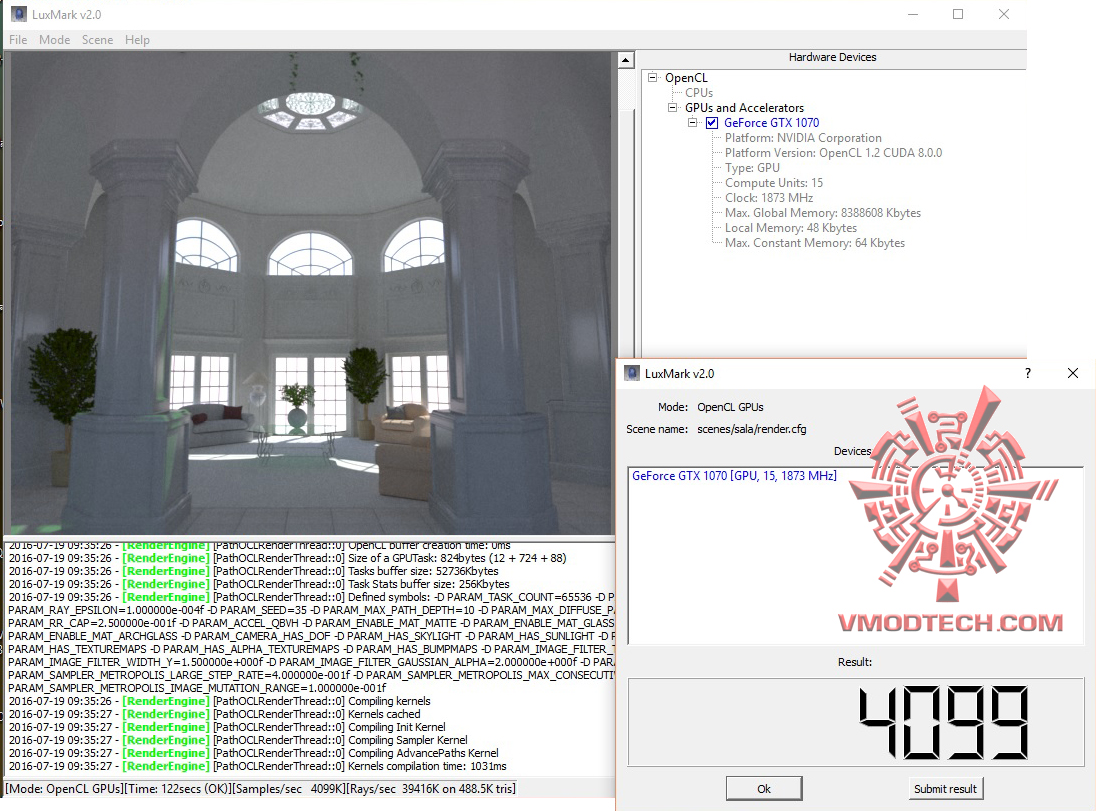Viewport: 1096px width, 811px height.
Task: Click scroll up arrow beside render view
Action: 626,61
